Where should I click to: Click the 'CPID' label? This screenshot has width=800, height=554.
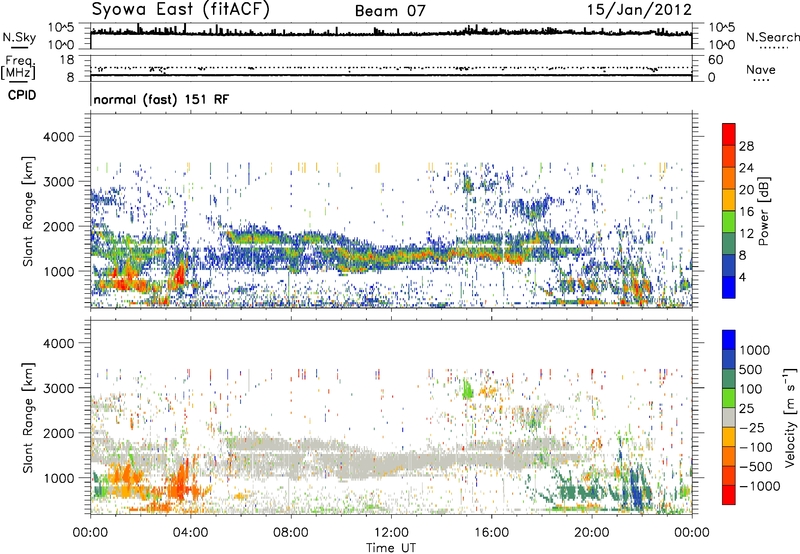pos(22,95)
